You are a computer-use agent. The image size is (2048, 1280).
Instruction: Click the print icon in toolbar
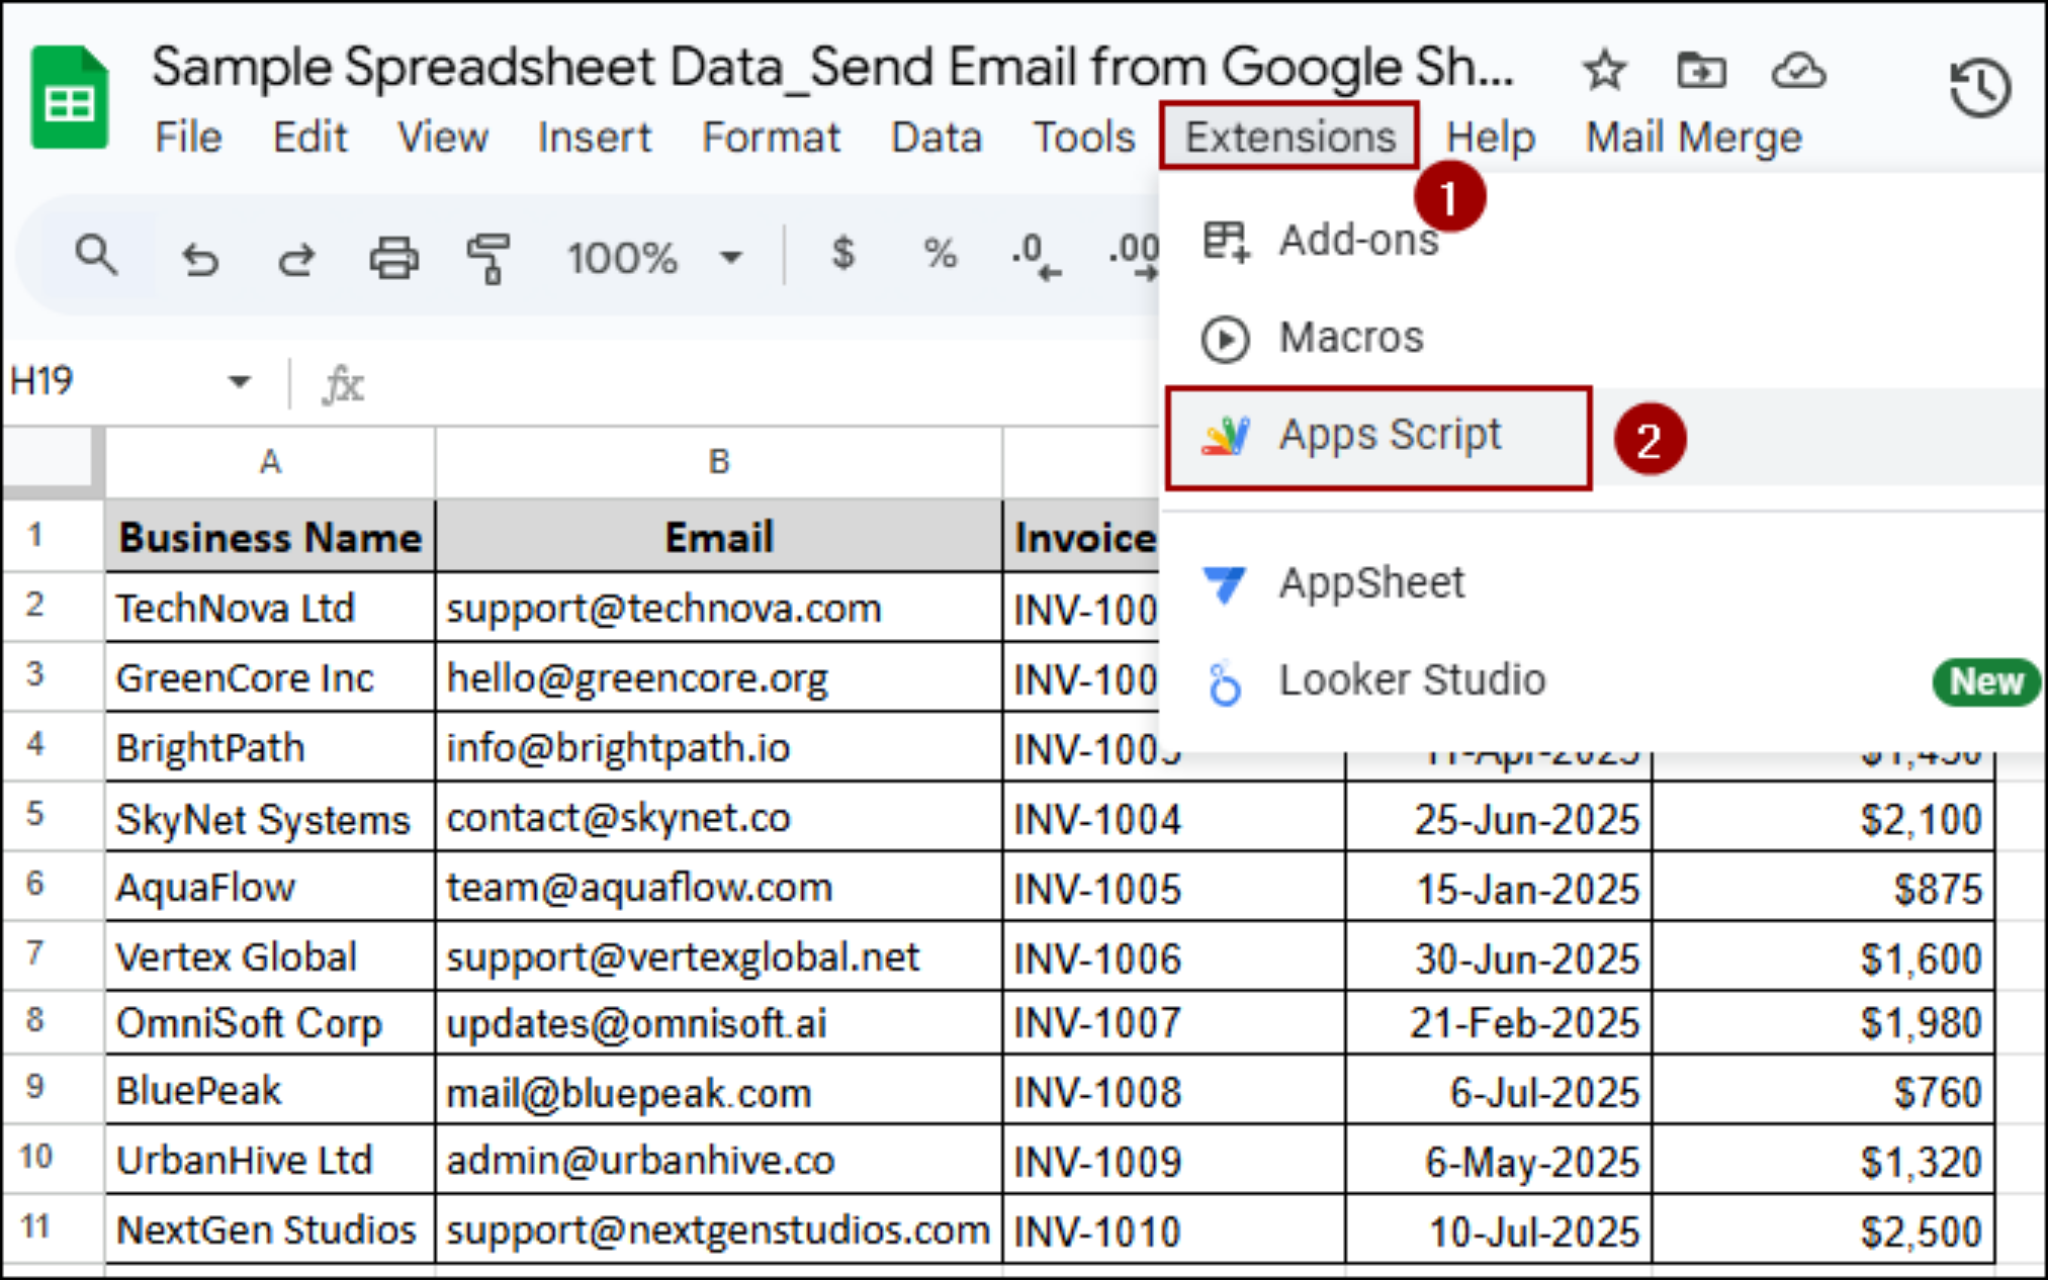393,258
